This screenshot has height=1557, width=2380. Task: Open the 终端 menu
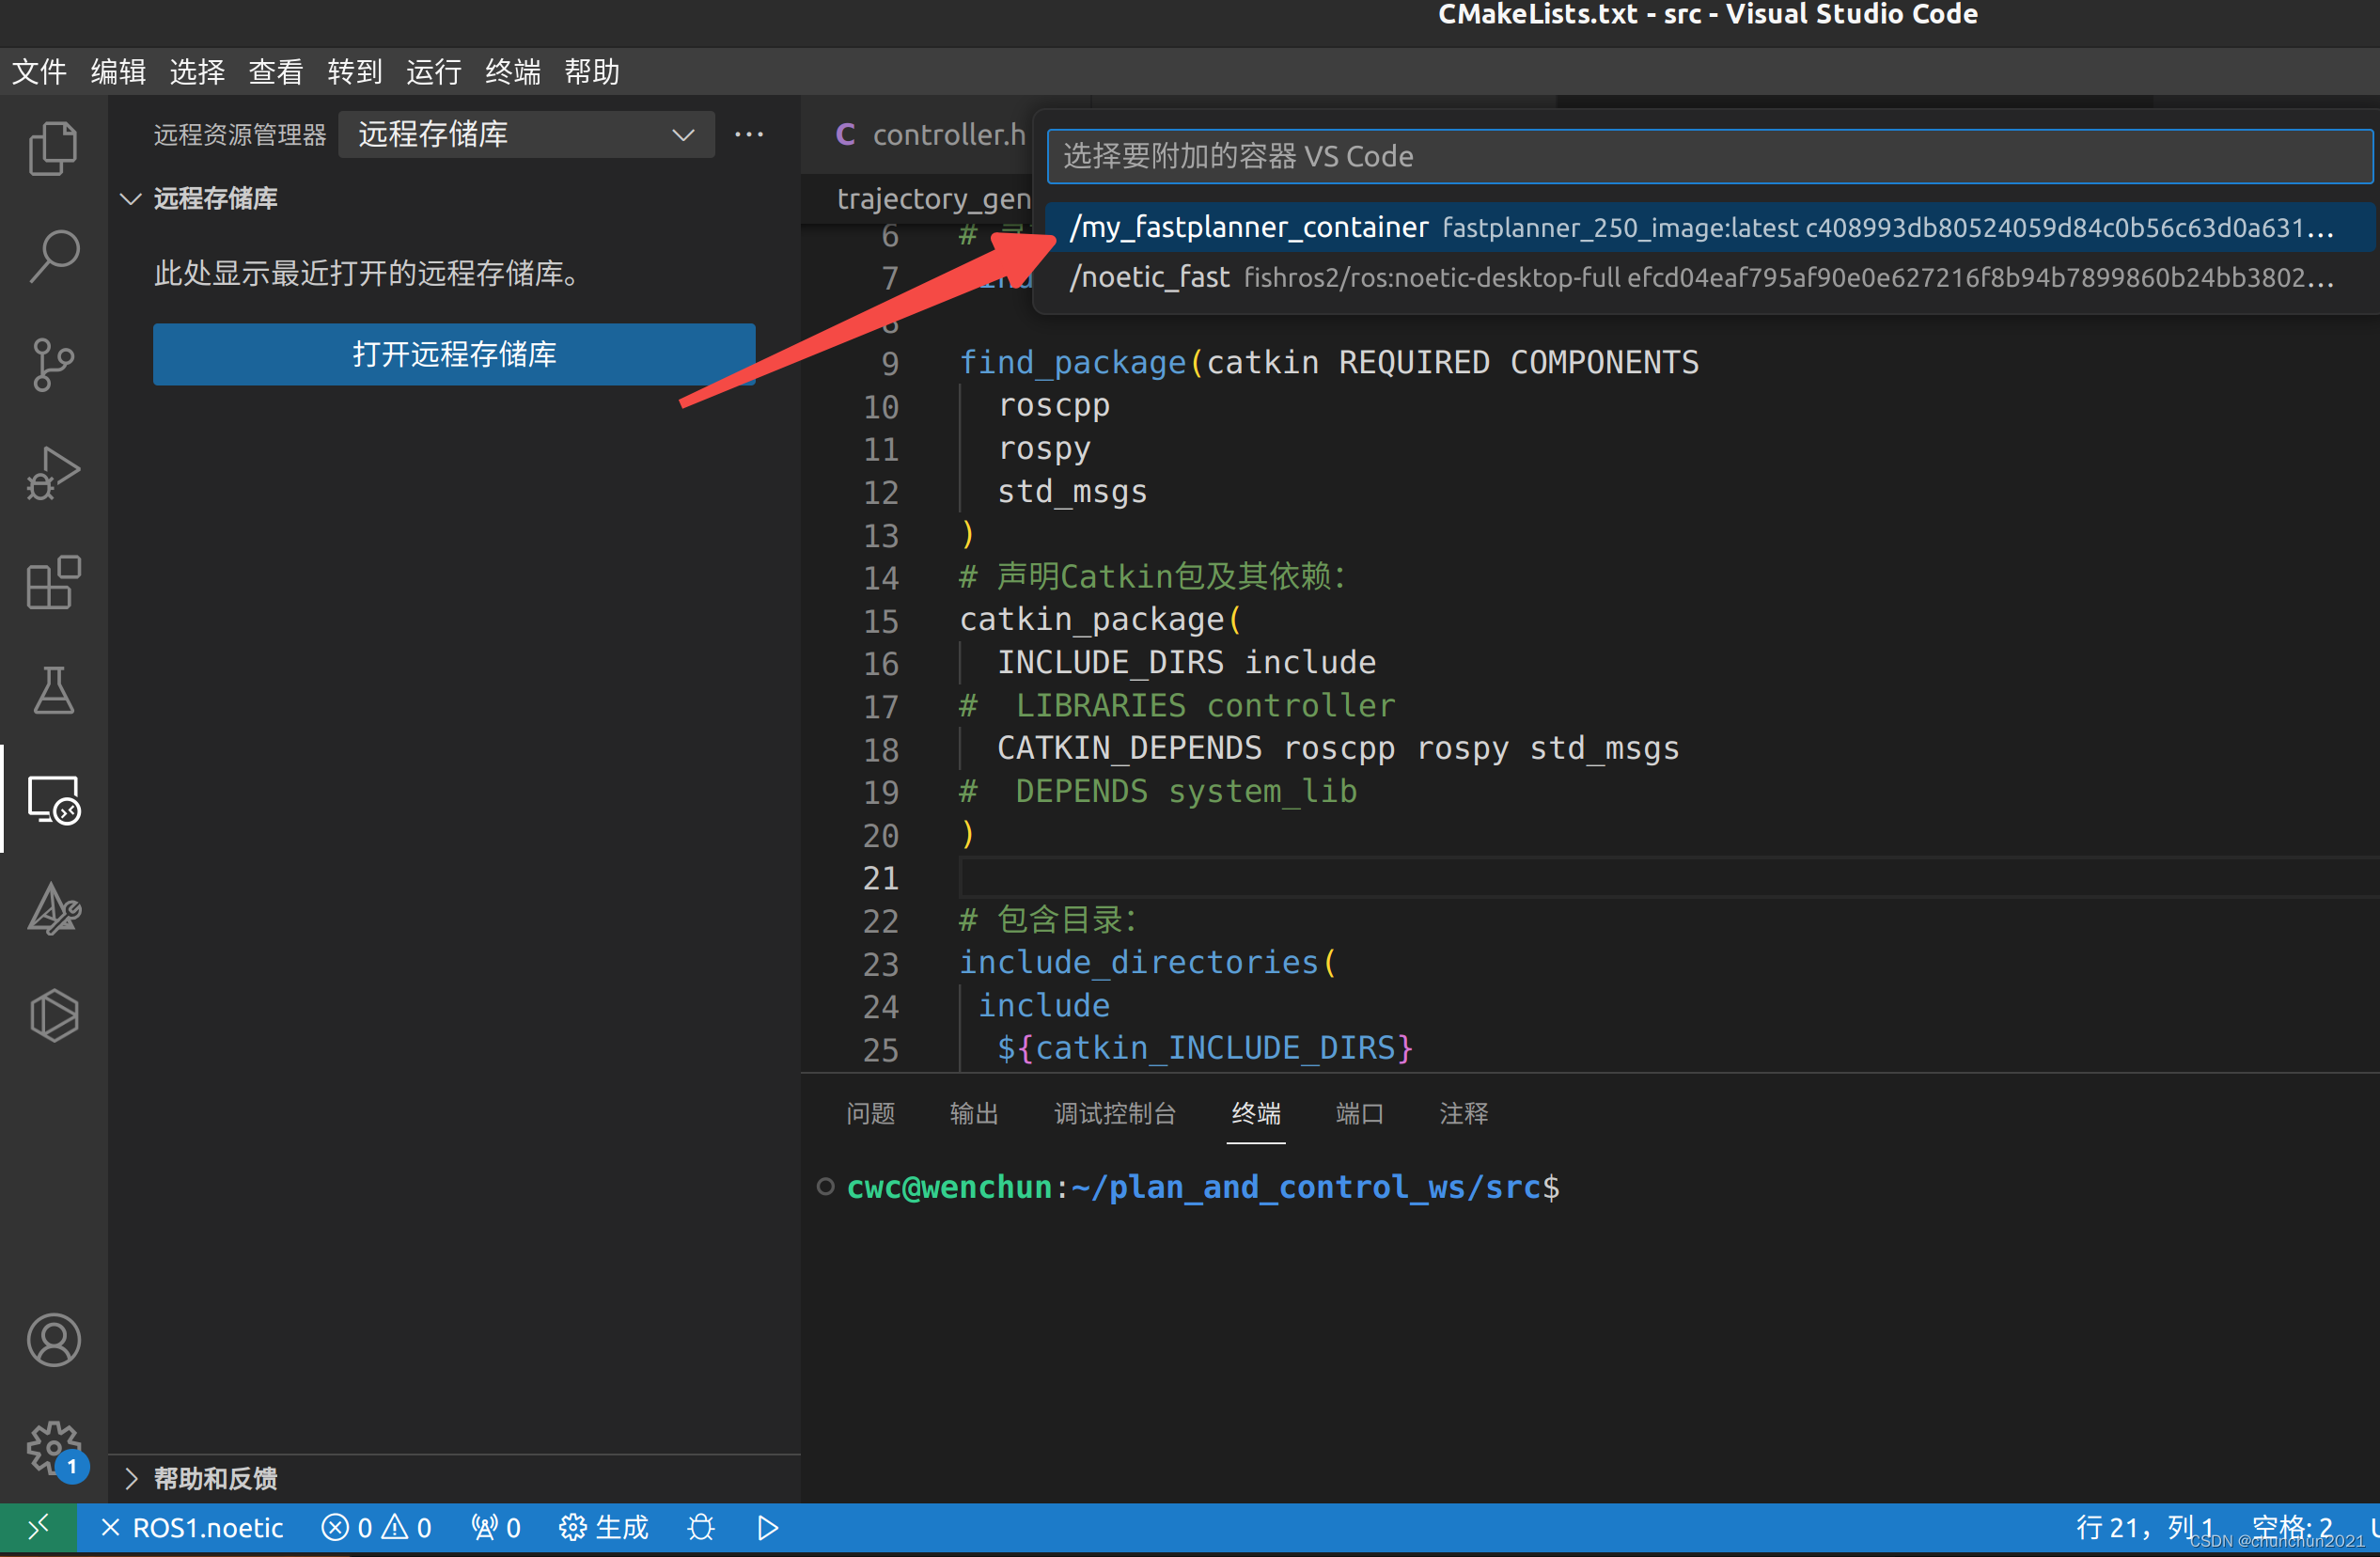(513, 71)
